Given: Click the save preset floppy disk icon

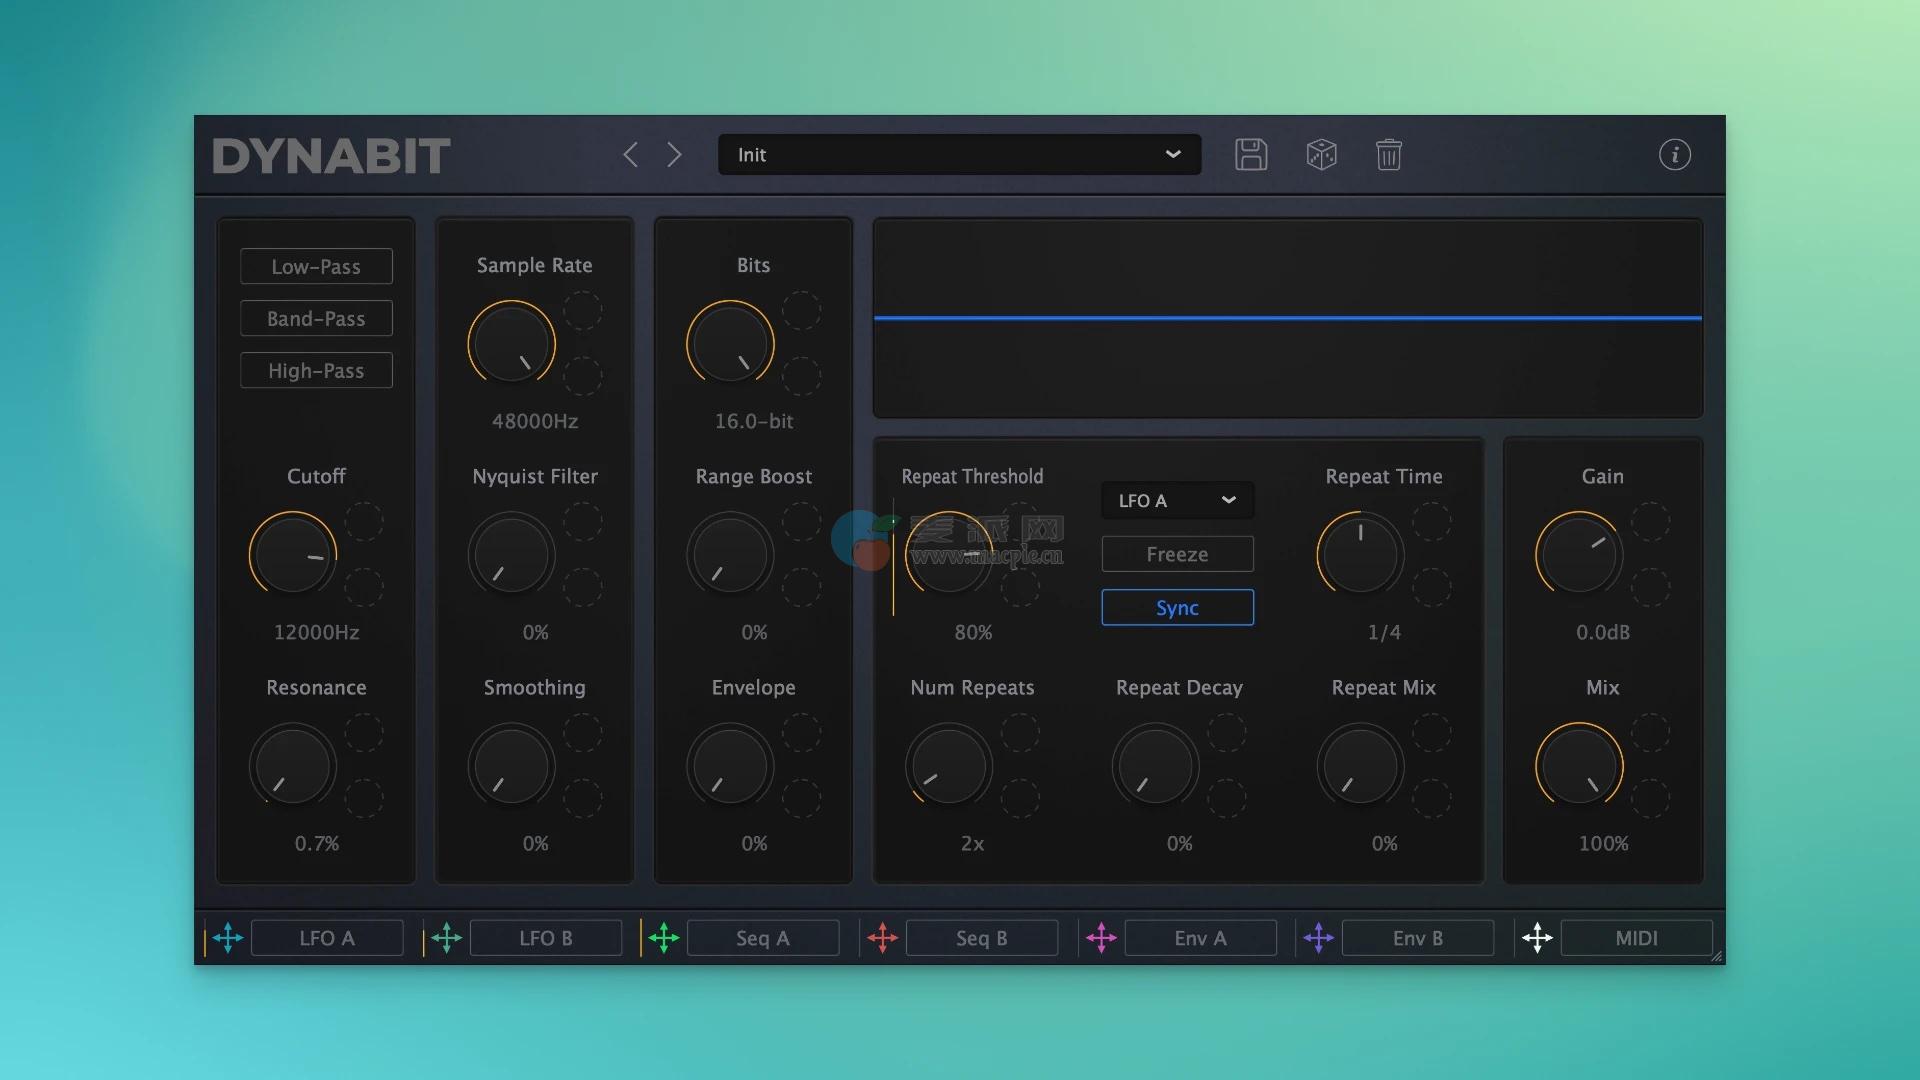Looking at the screenshot, I should (1251, 155).
